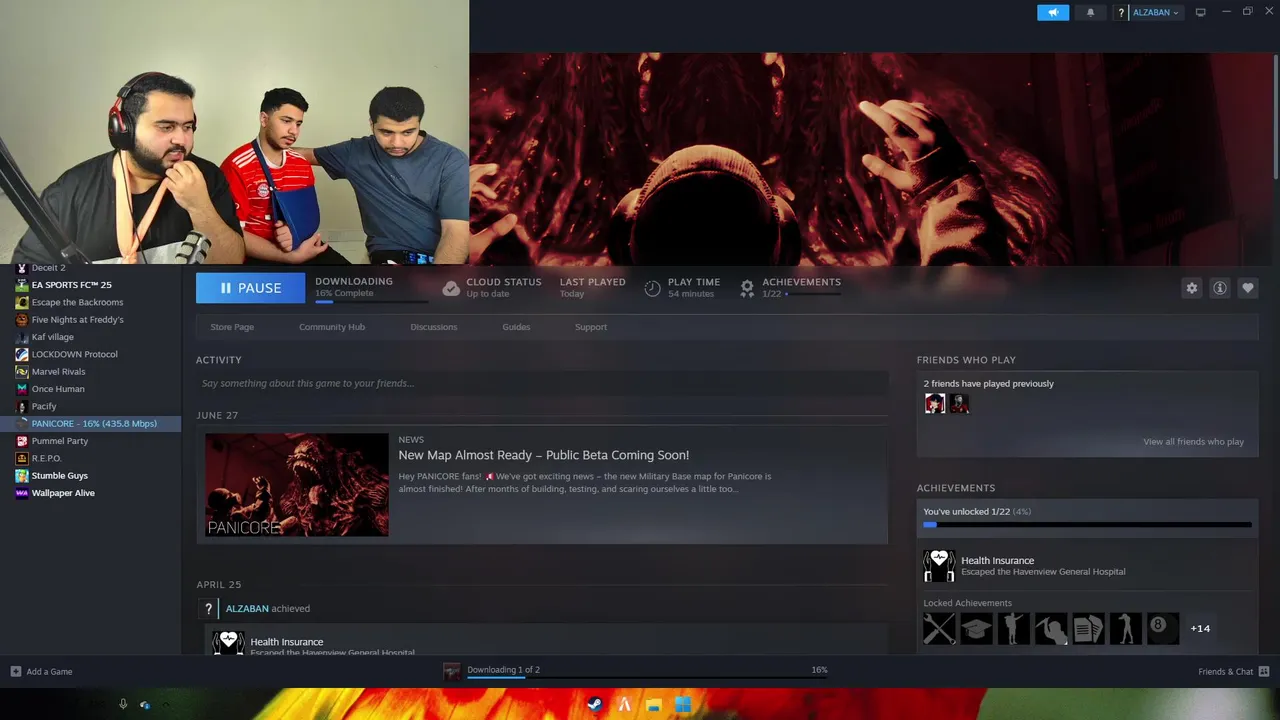1280x720 pixels.
Task: Open ALZABAN profile link in activity feed
Action: pos(247,608)
